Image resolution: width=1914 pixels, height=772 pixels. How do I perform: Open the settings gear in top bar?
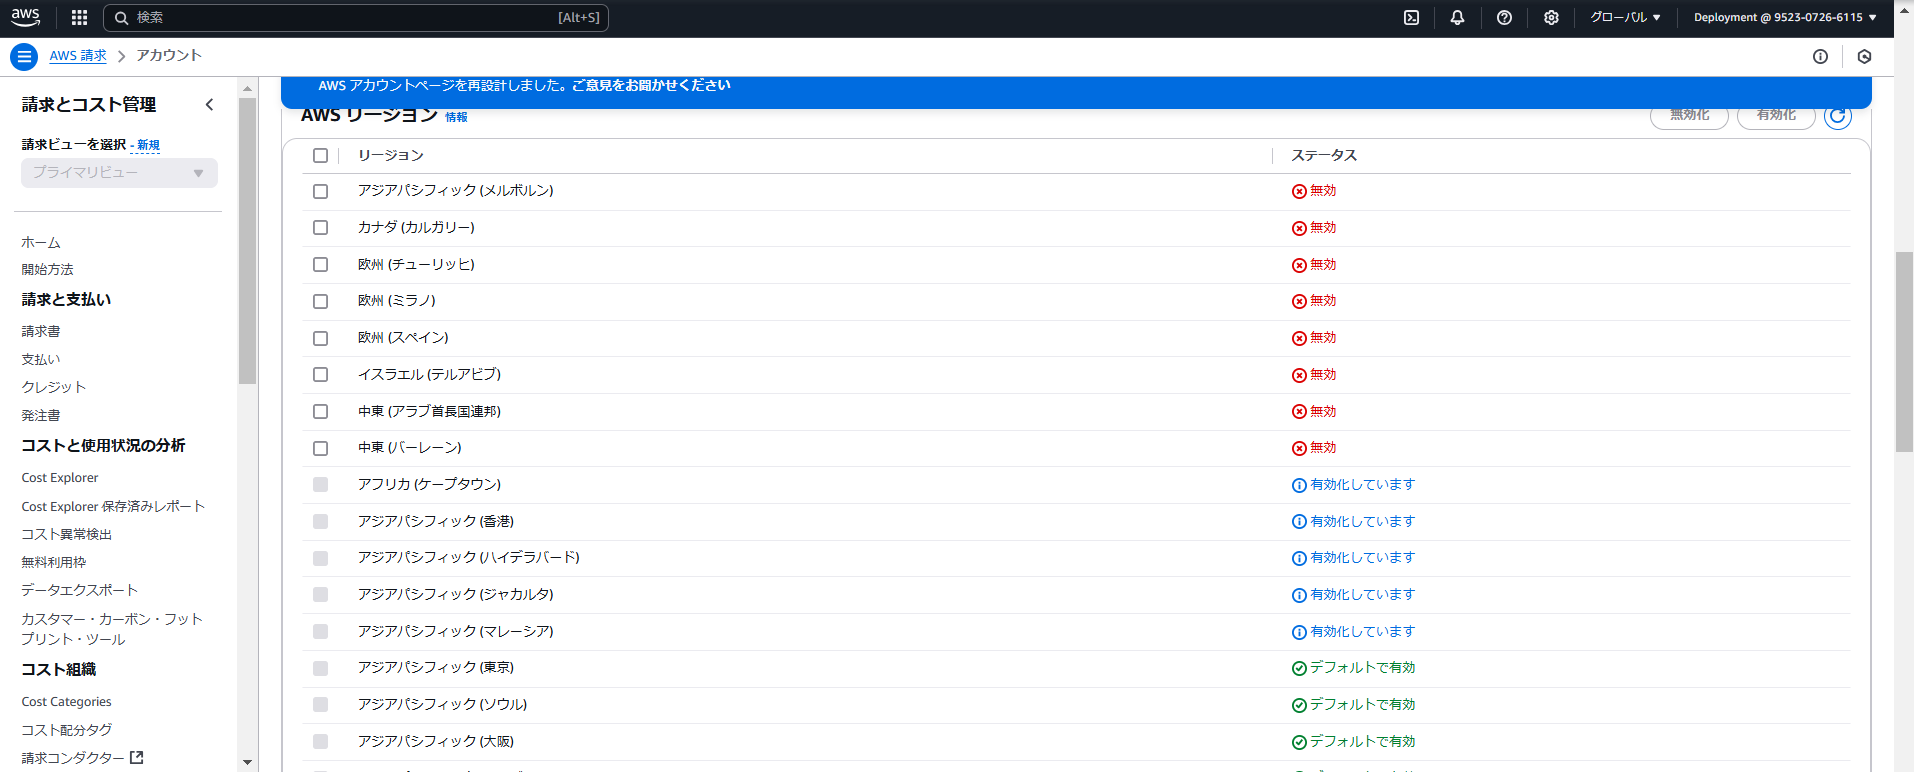coord(1551,17)
